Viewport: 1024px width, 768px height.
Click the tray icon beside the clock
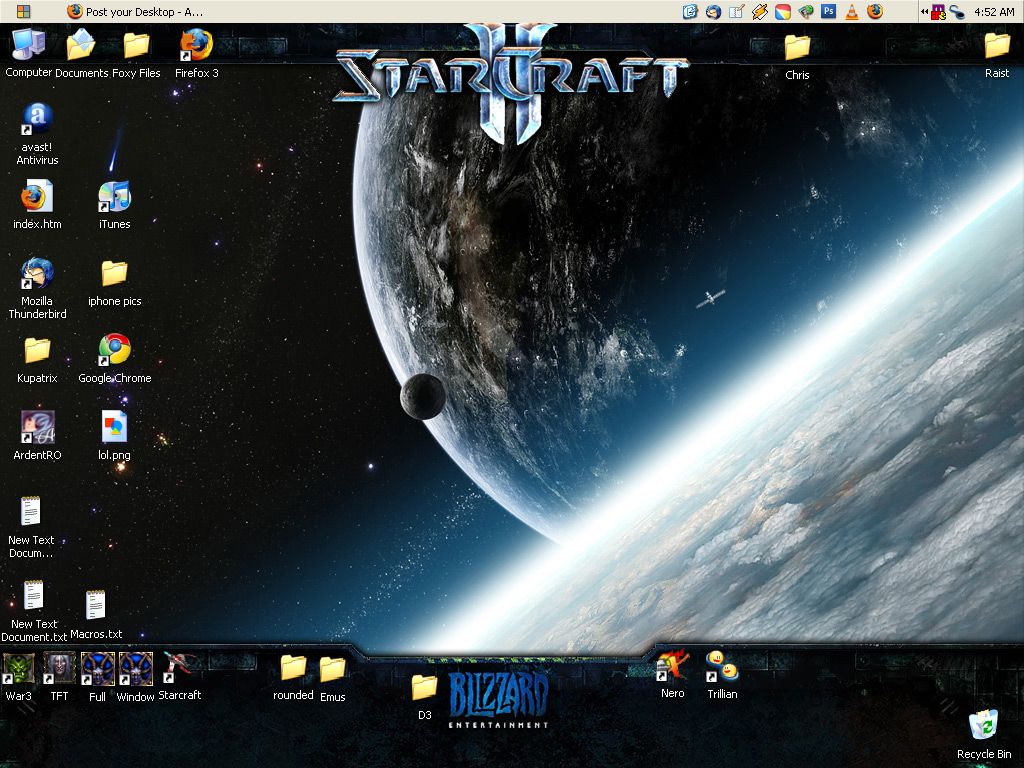point(957,12)
